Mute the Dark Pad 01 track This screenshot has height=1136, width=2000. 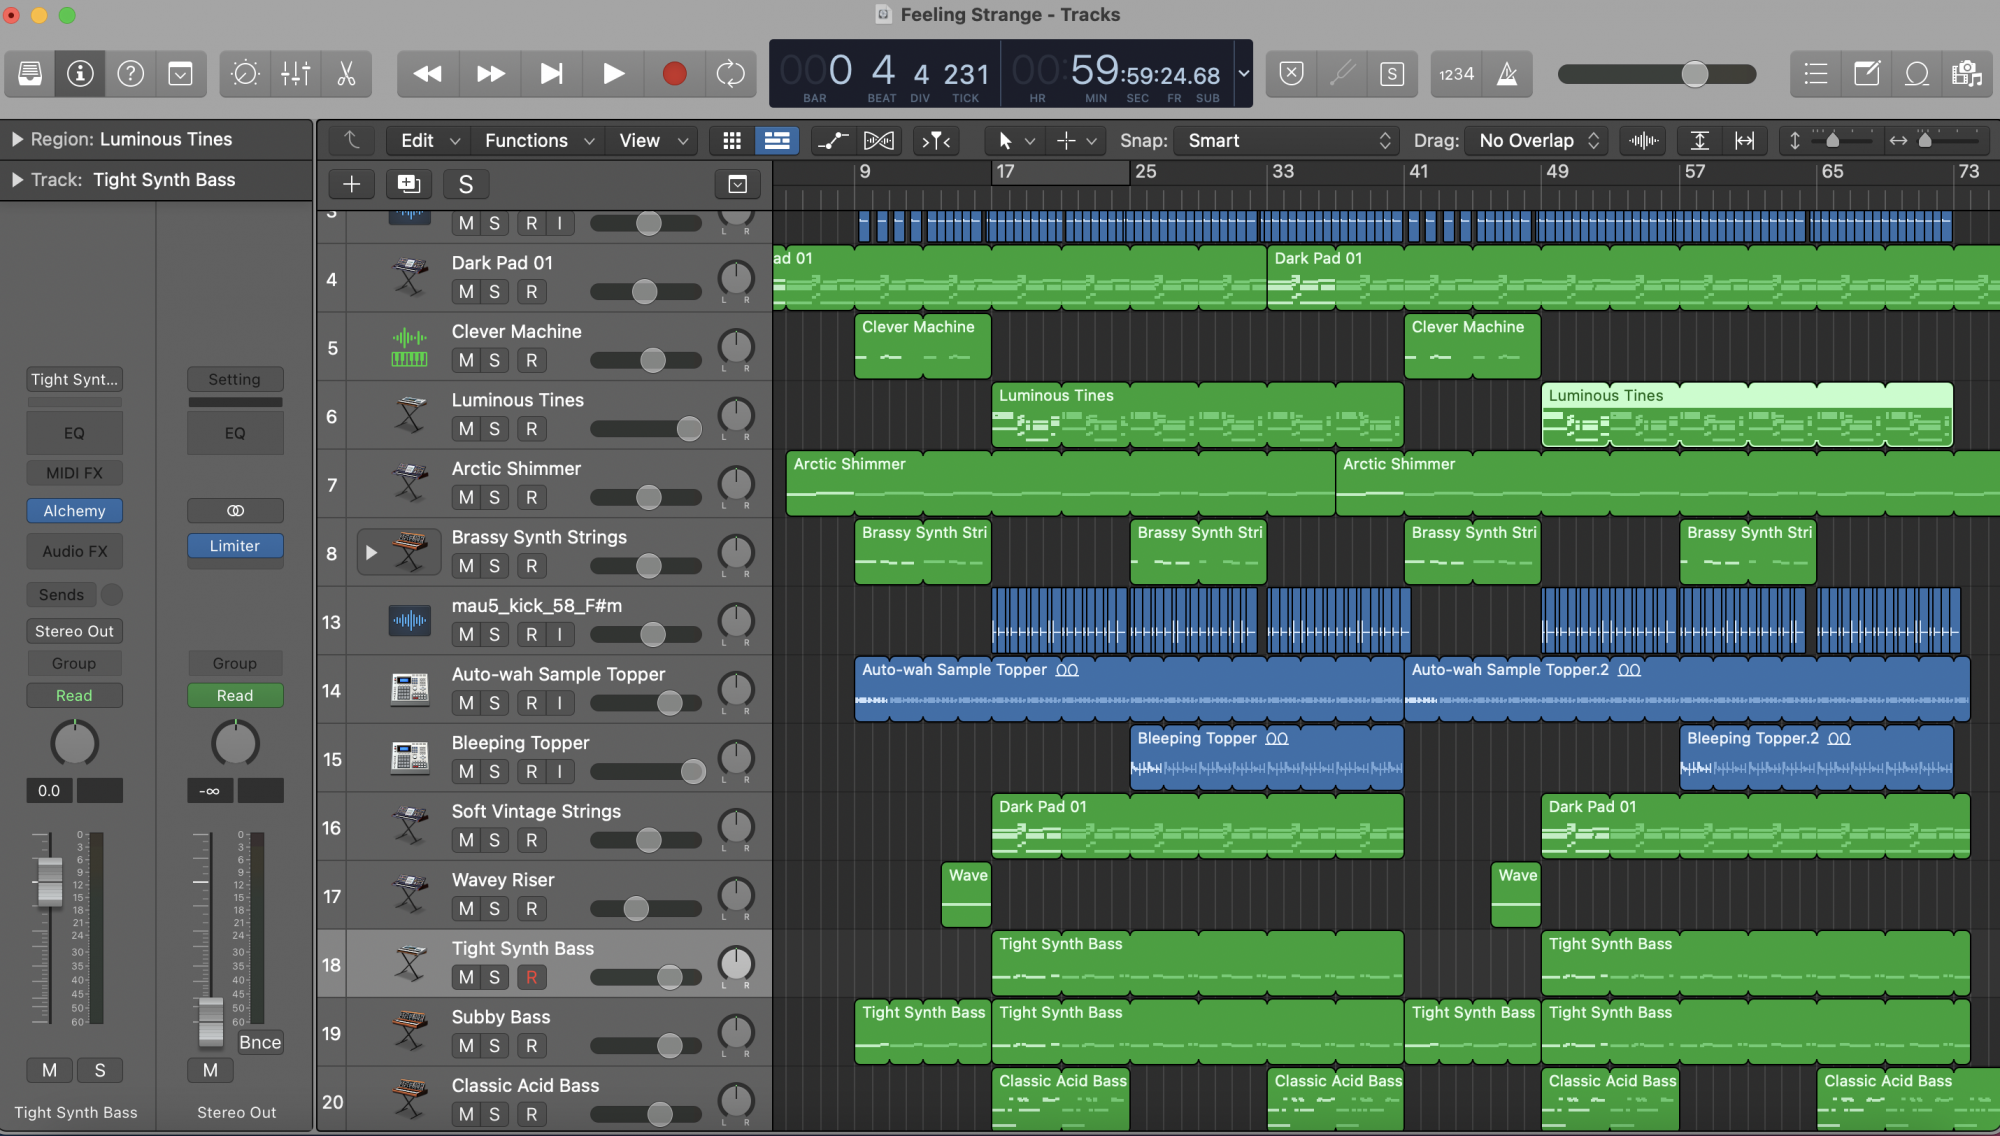tap(466, 292)
